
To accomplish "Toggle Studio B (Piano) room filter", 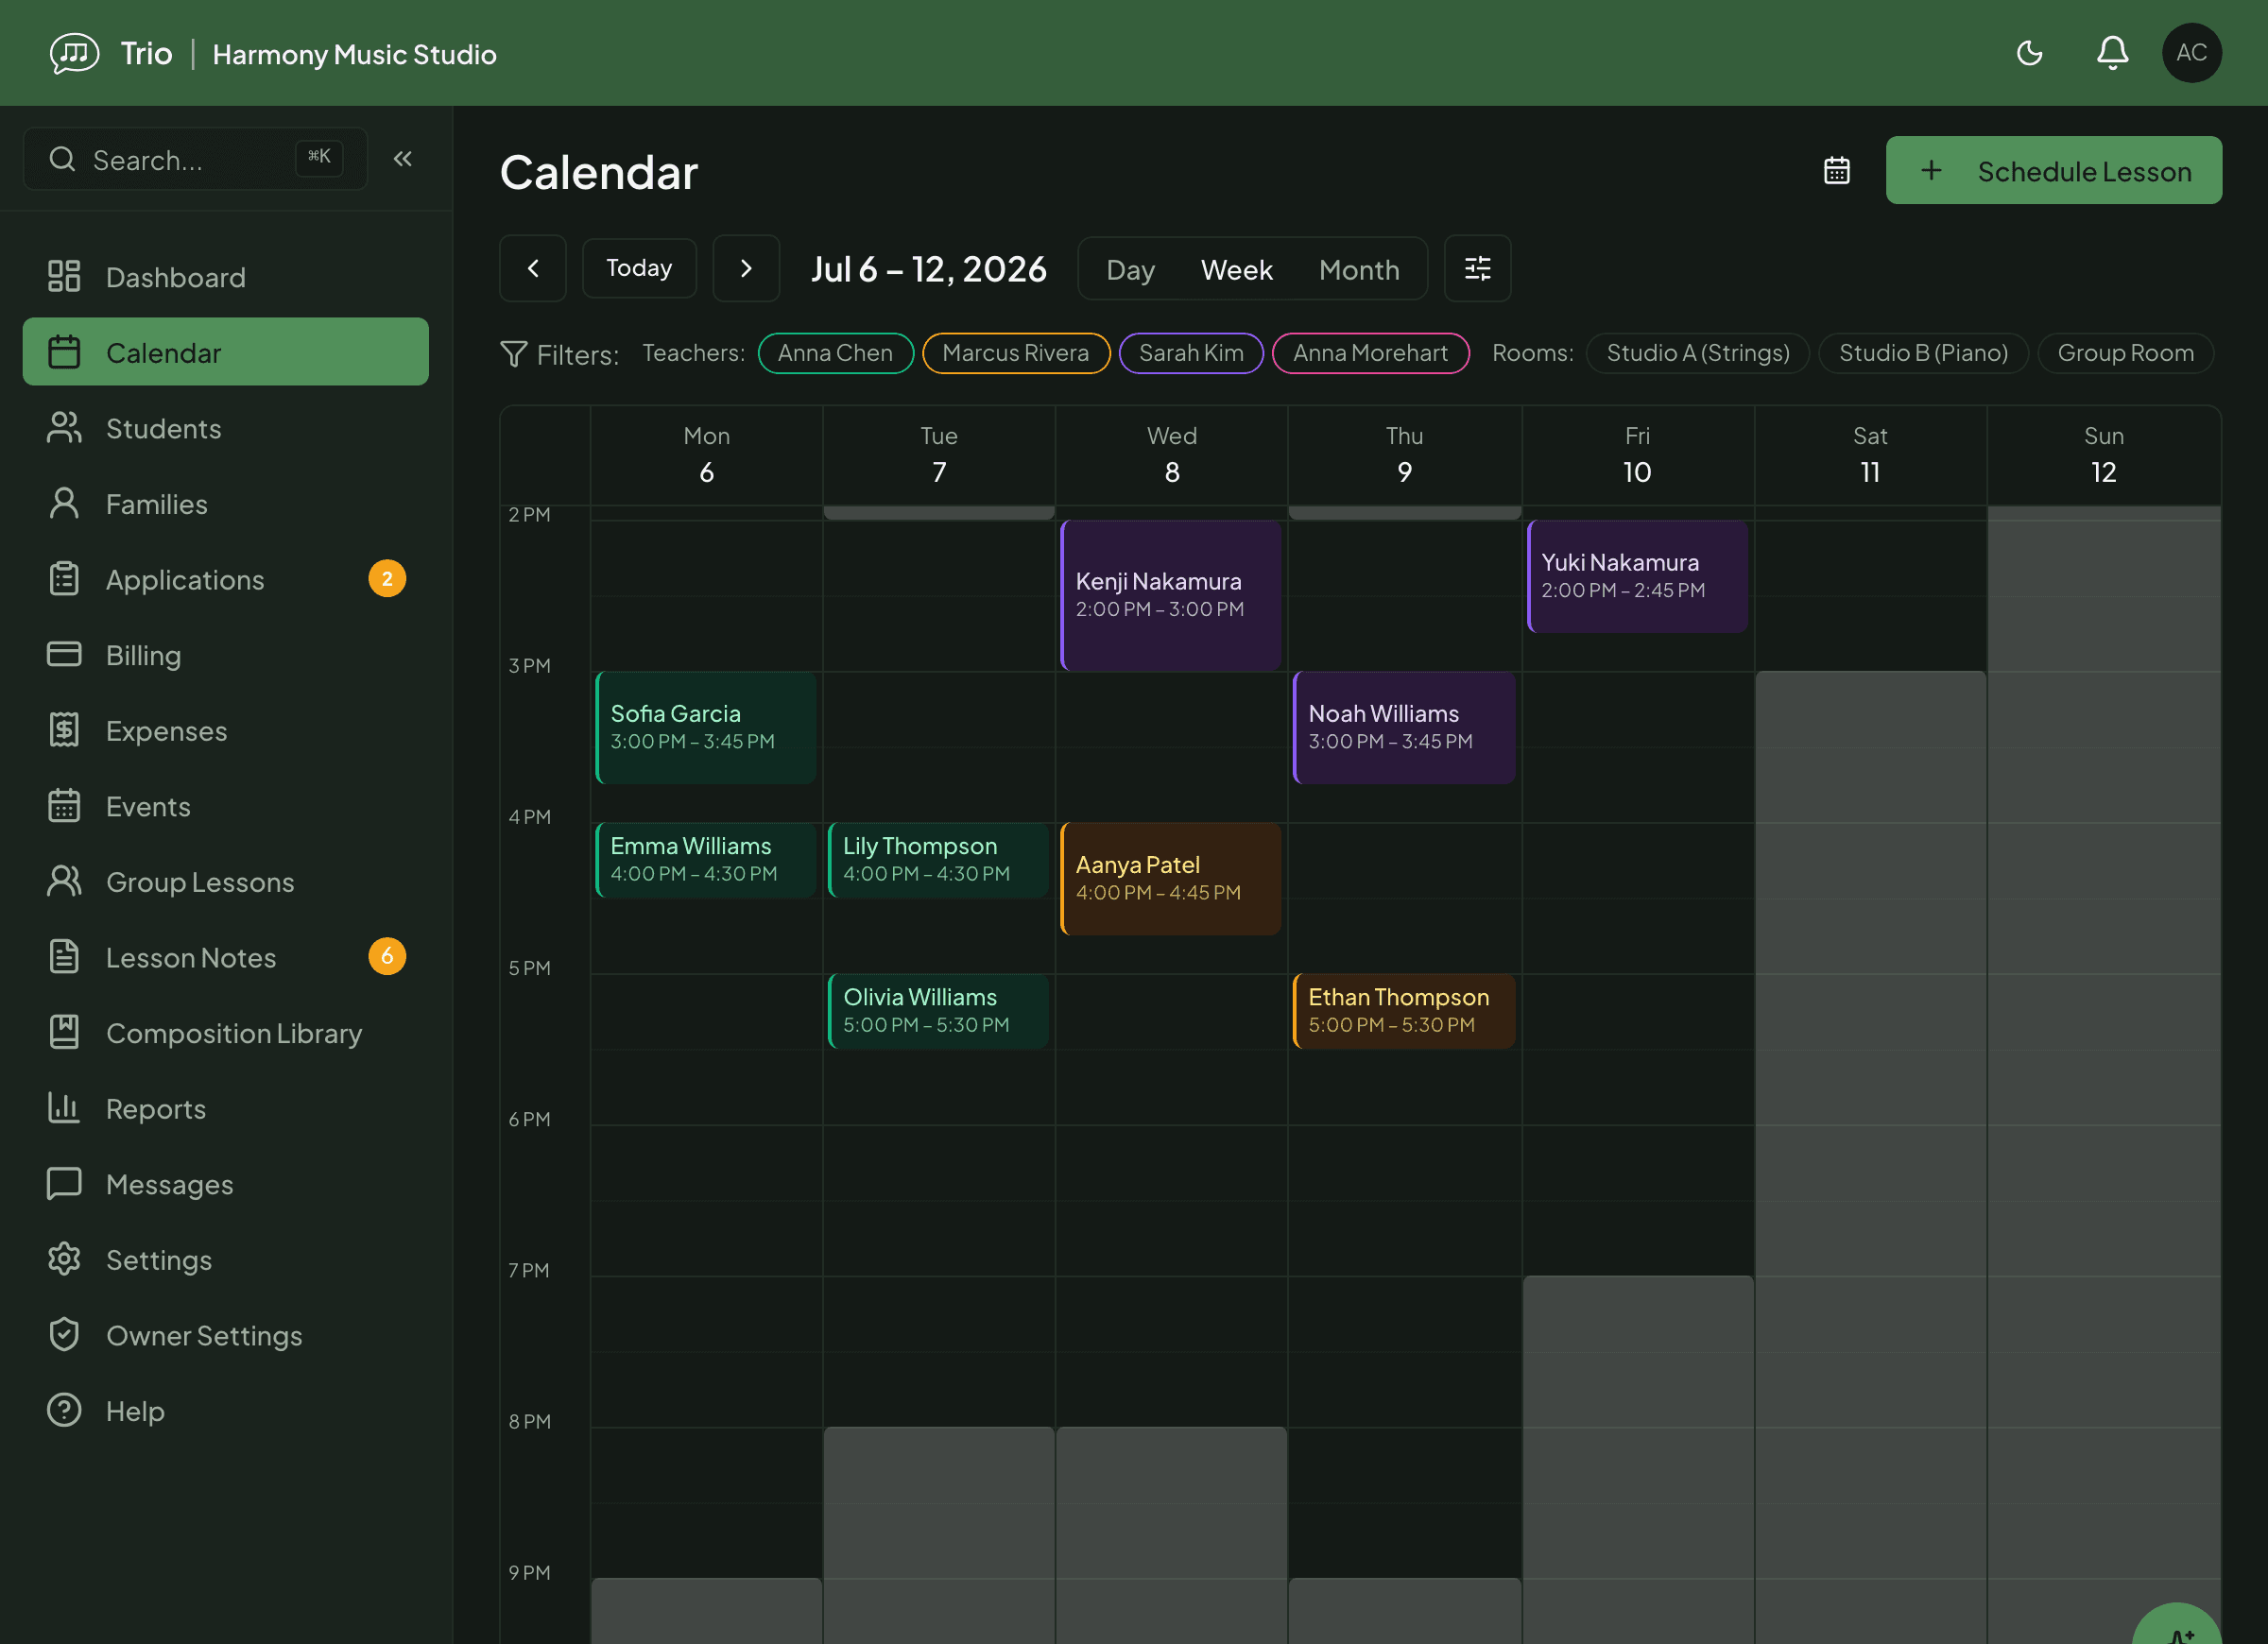I will pyautogui.click(x=1923, y=353).
